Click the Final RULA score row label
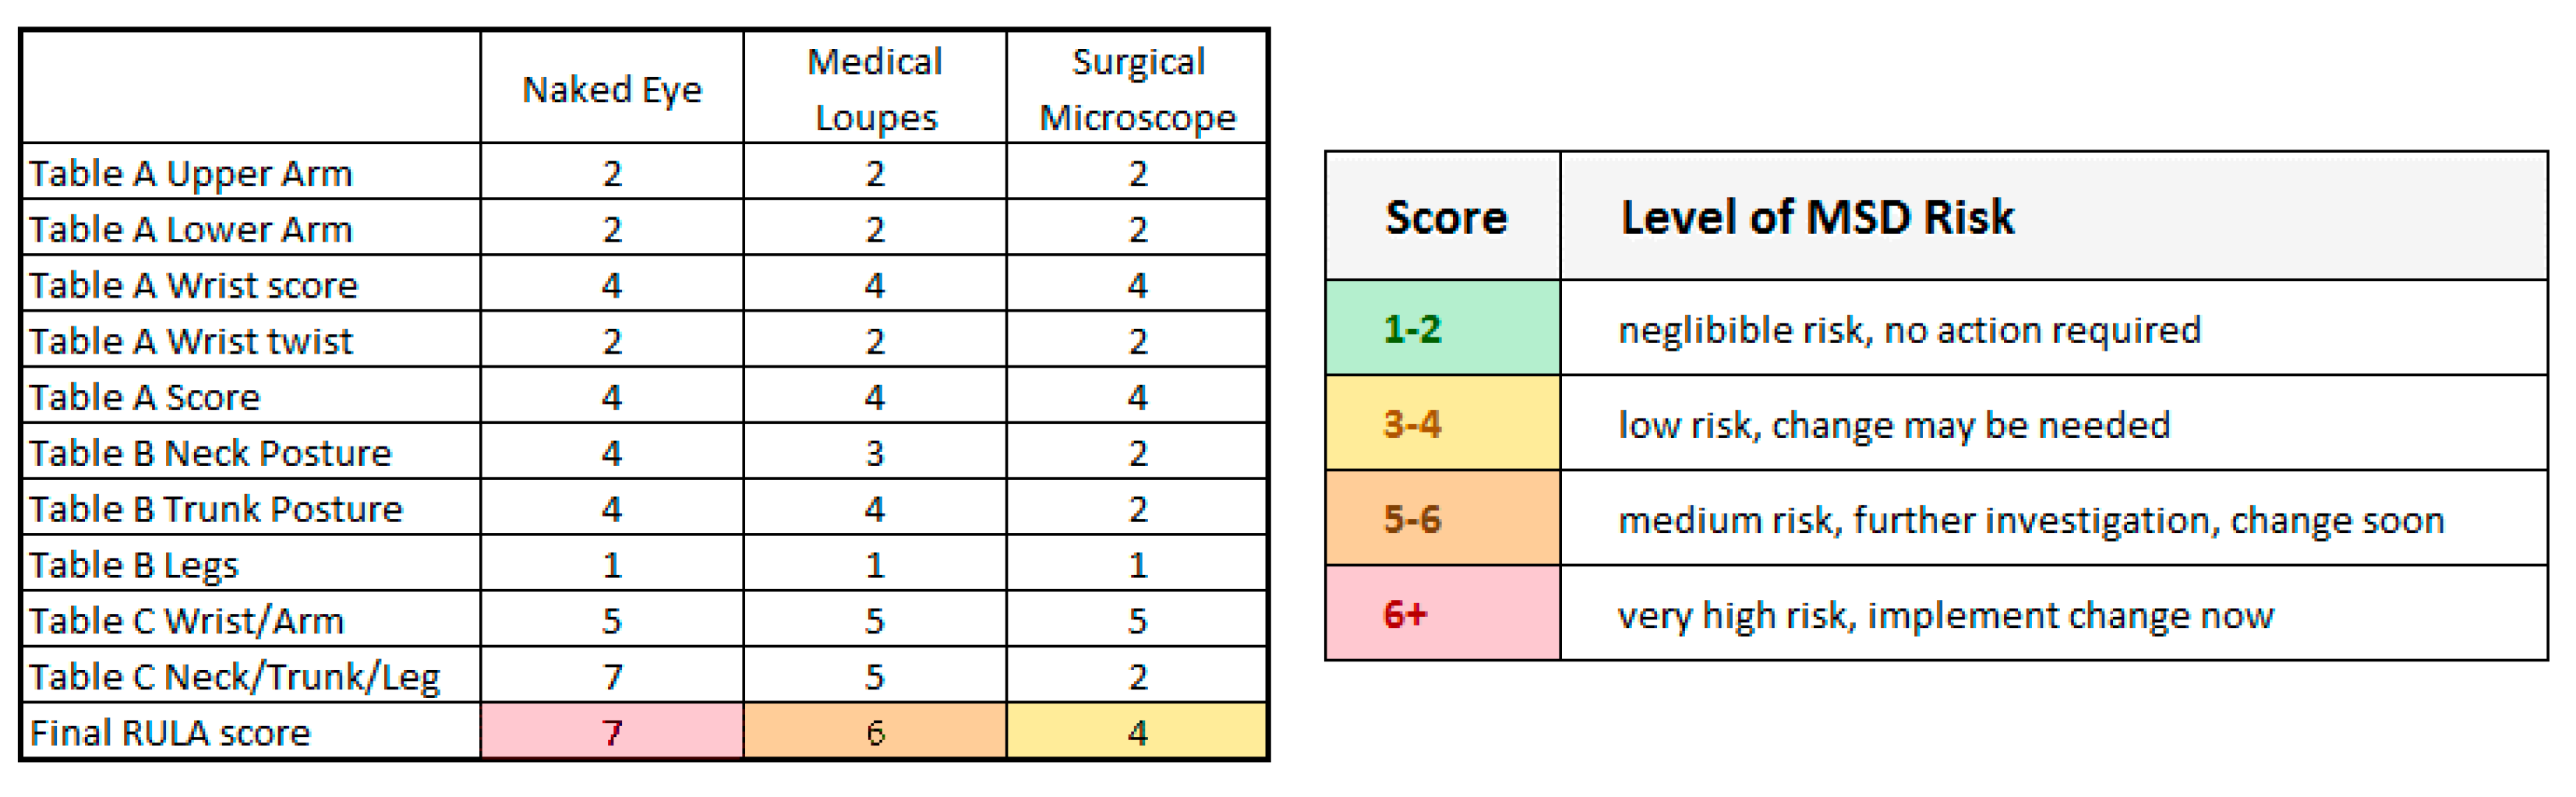Image resolution: width=2576 pixels, height=797 pixels. pos(171,733)
